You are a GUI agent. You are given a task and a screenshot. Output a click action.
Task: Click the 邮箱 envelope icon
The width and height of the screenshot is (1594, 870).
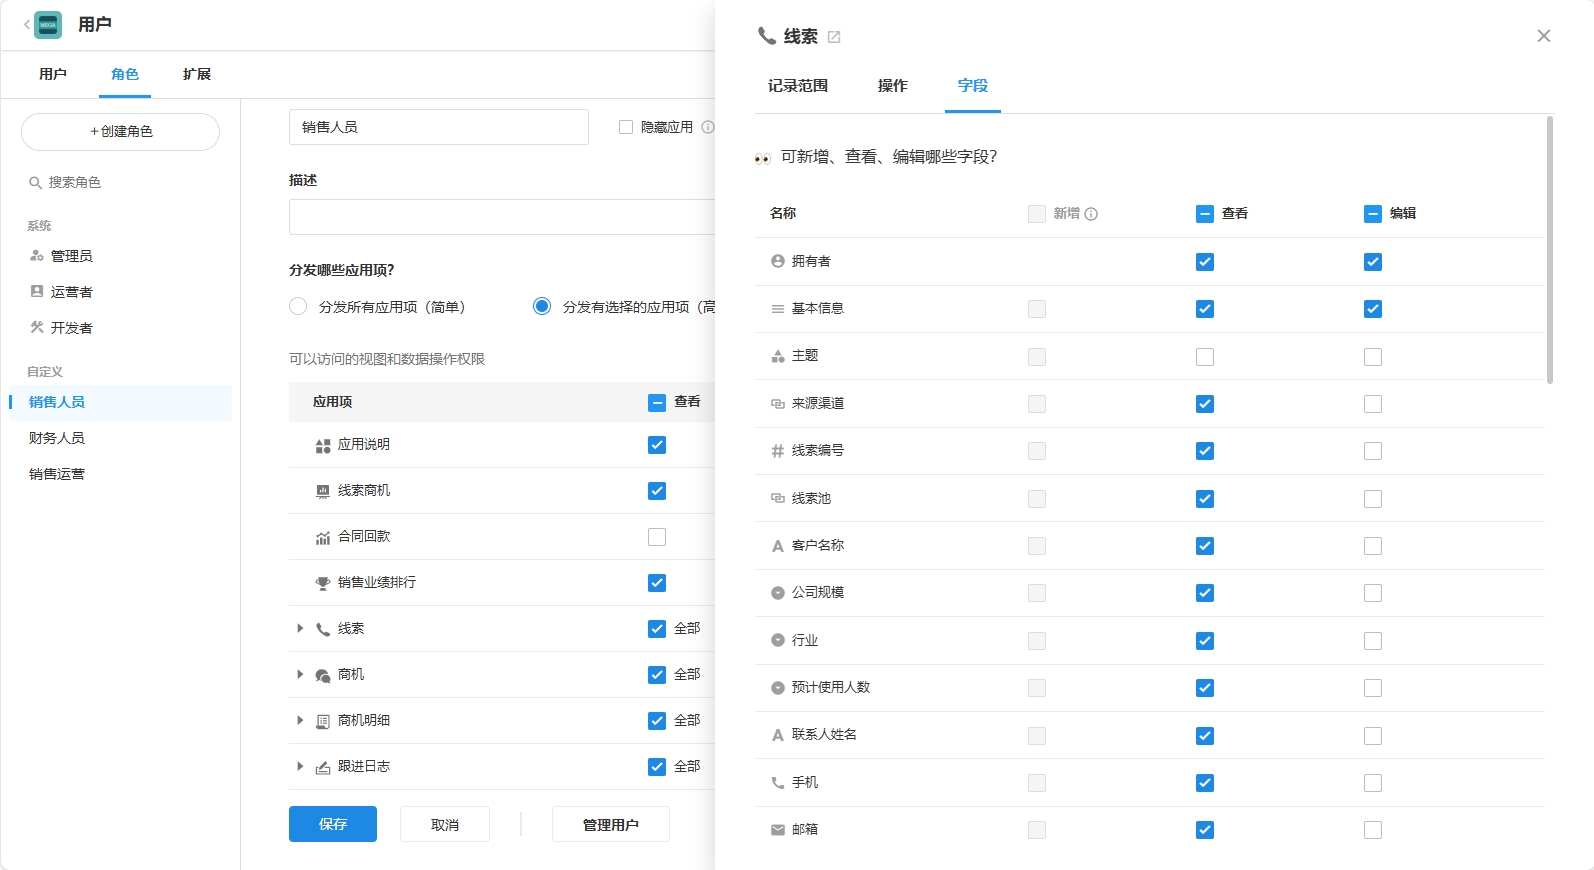tap(778, 830)
